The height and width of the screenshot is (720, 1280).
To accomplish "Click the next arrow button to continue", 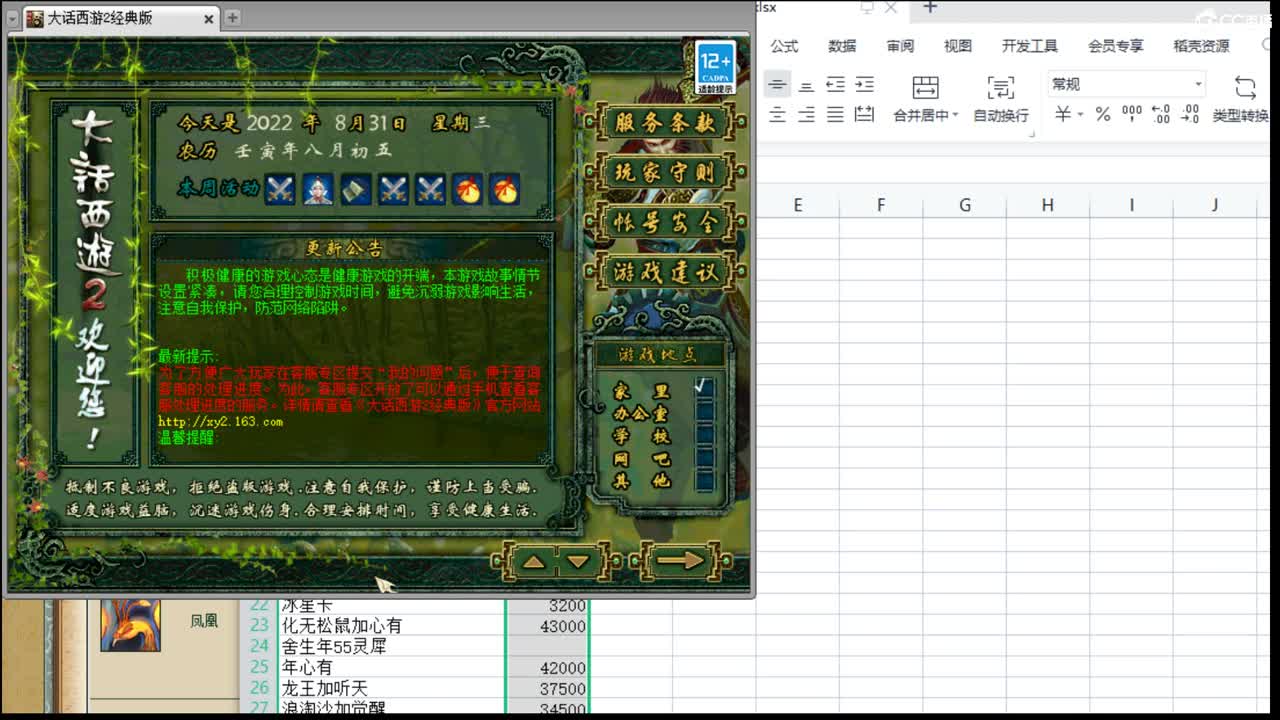I will 680,562.
